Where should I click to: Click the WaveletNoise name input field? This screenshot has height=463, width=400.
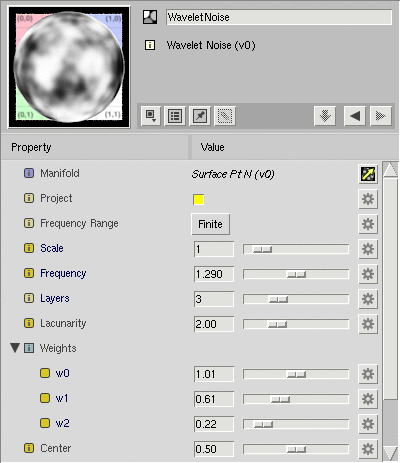pos(279,17)
